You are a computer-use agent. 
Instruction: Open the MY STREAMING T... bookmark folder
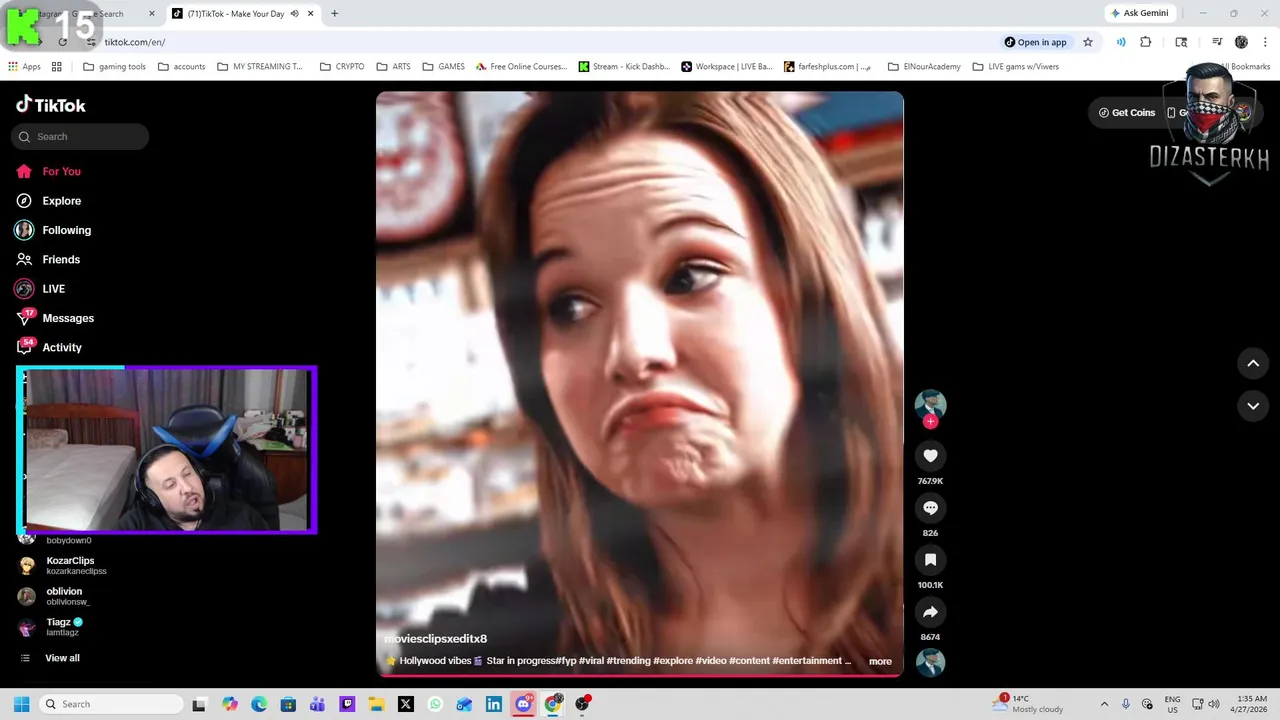[x=259, y=67]
